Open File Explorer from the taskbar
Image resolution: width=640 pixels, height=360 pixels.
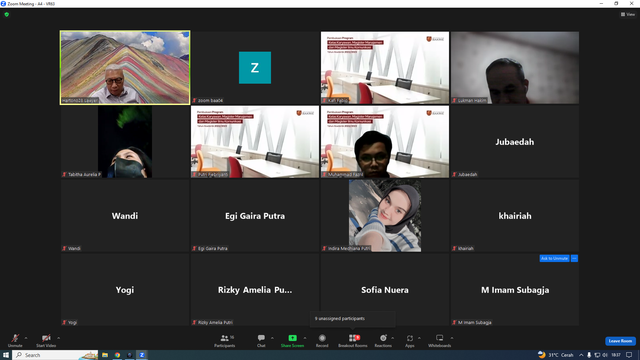[x=105, y=355]
